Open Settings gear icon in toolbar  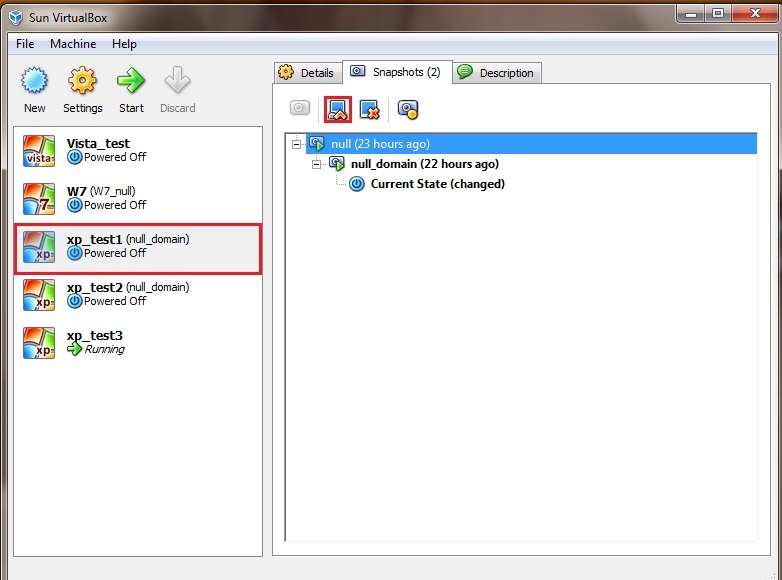point(82,80)
